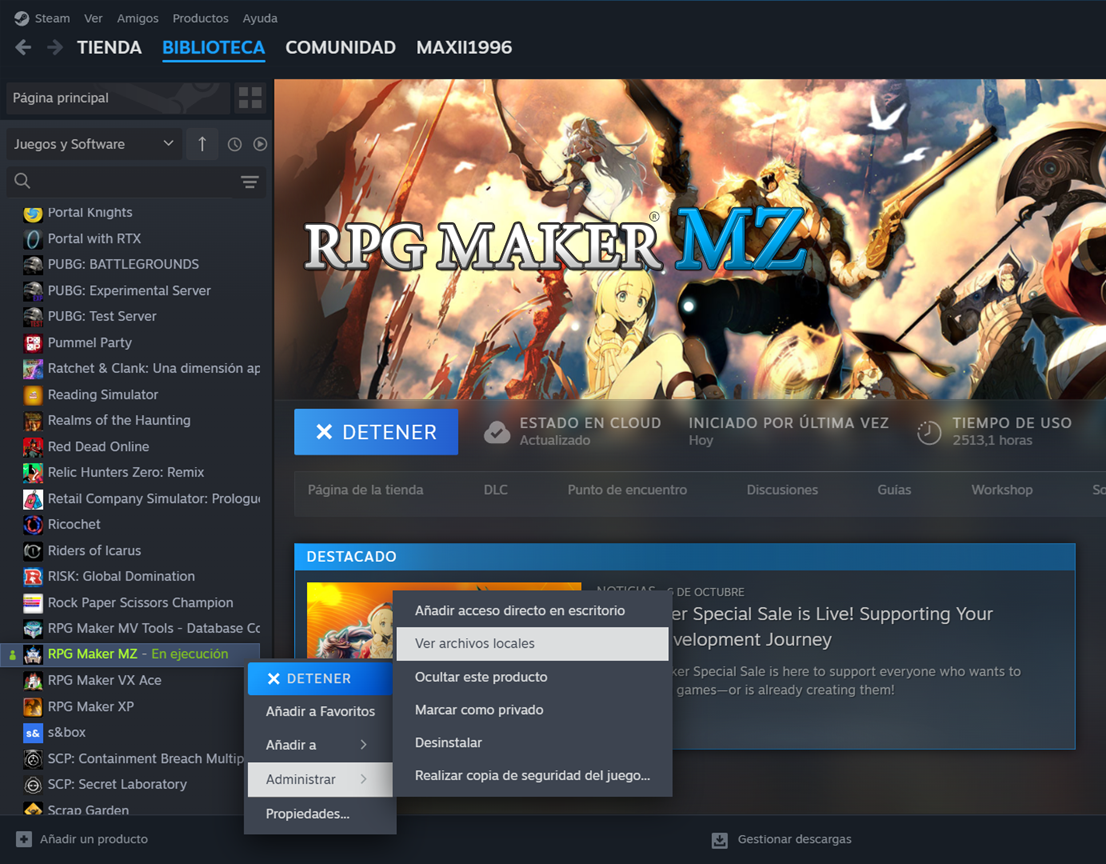
Task: Click the Reading Simulator game icon
Action: [x=33, y=395]
